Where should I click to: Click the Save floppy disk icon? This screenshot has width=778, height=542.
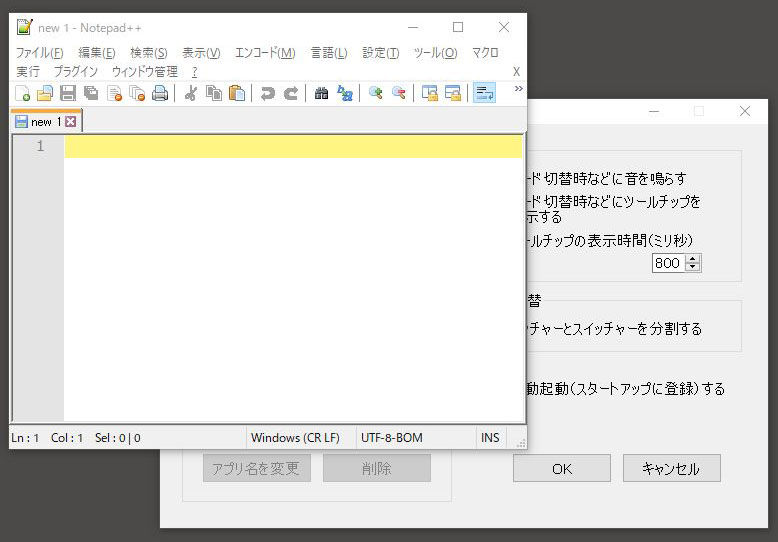pos(68,93)
